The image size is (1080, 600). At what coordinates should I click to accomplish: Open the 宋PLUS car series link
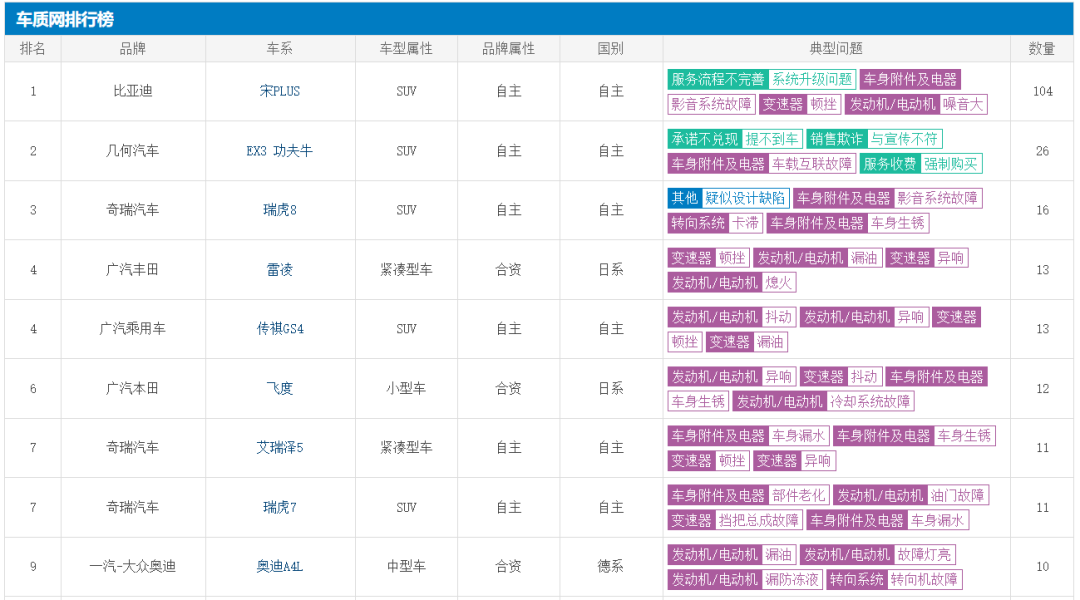pyautogui.click(x=280, y=91)
